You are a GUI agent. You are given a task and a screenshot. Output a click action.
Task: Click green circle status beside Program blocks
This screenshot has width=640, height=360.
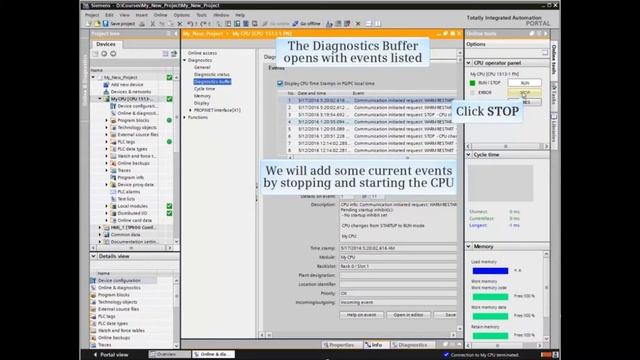pos(169,120)
